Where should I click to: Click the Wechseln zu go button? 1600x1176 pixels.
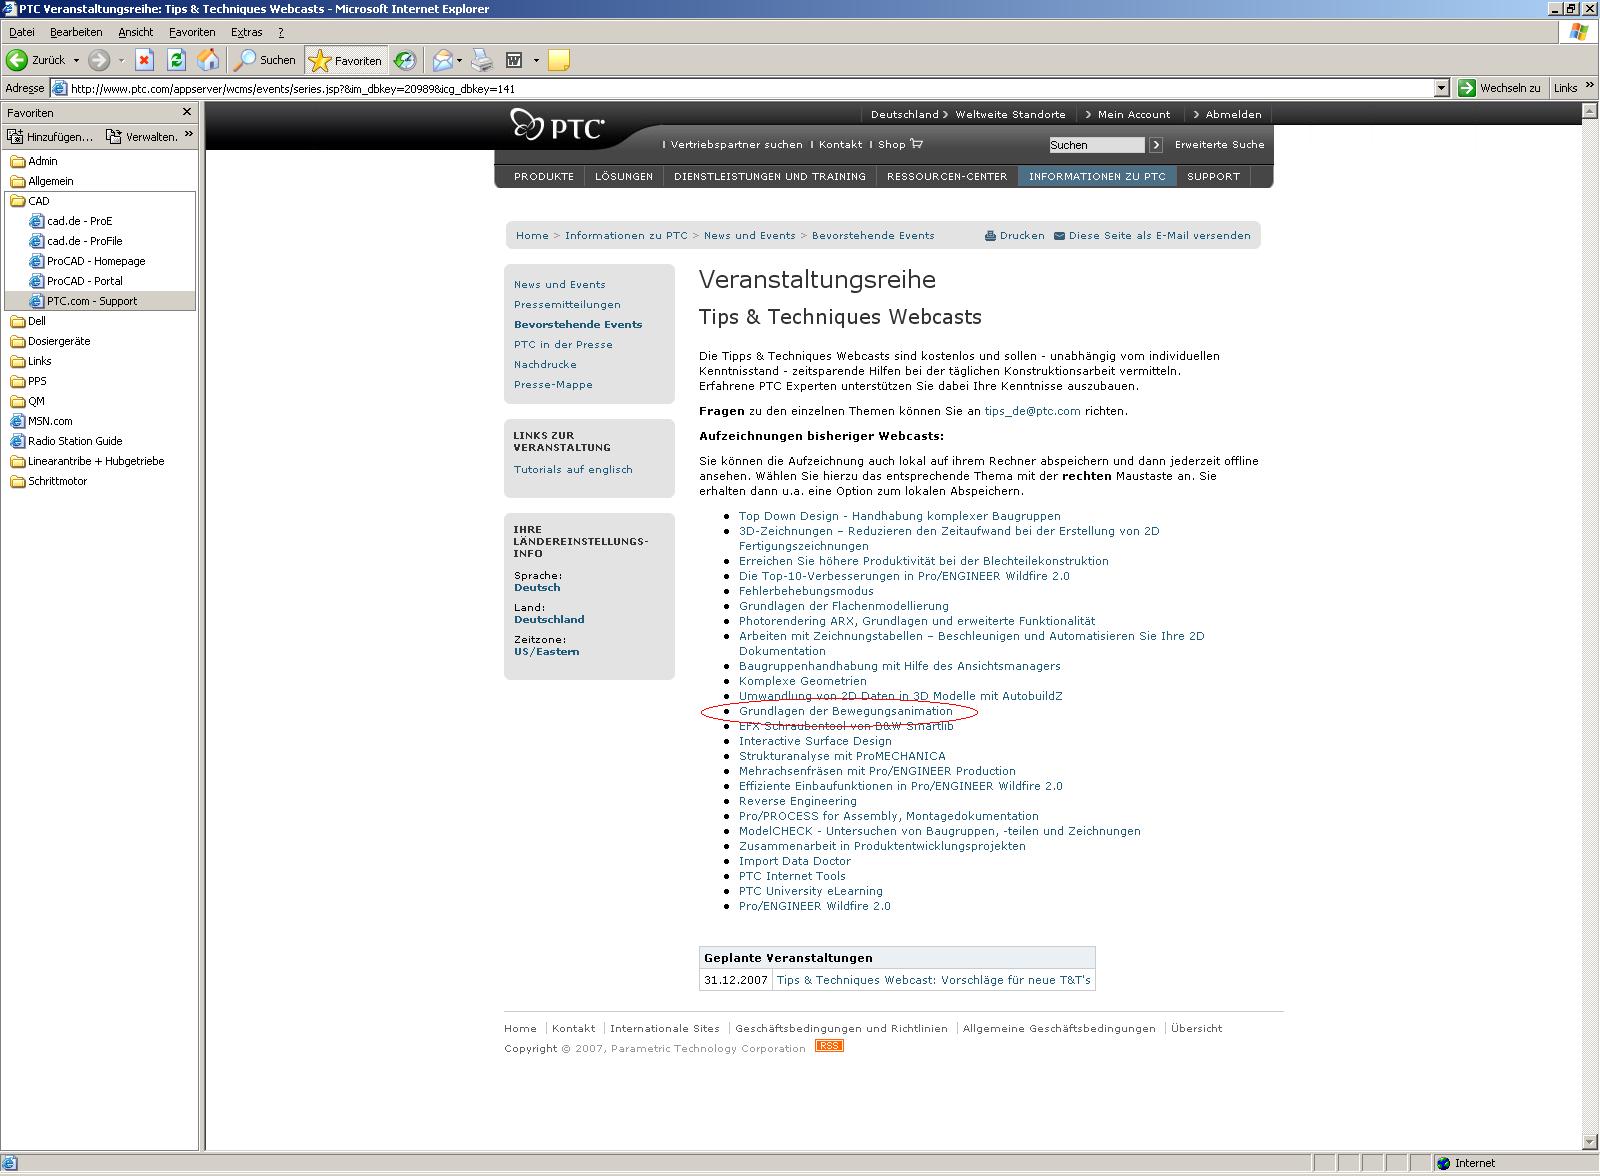1499,88
